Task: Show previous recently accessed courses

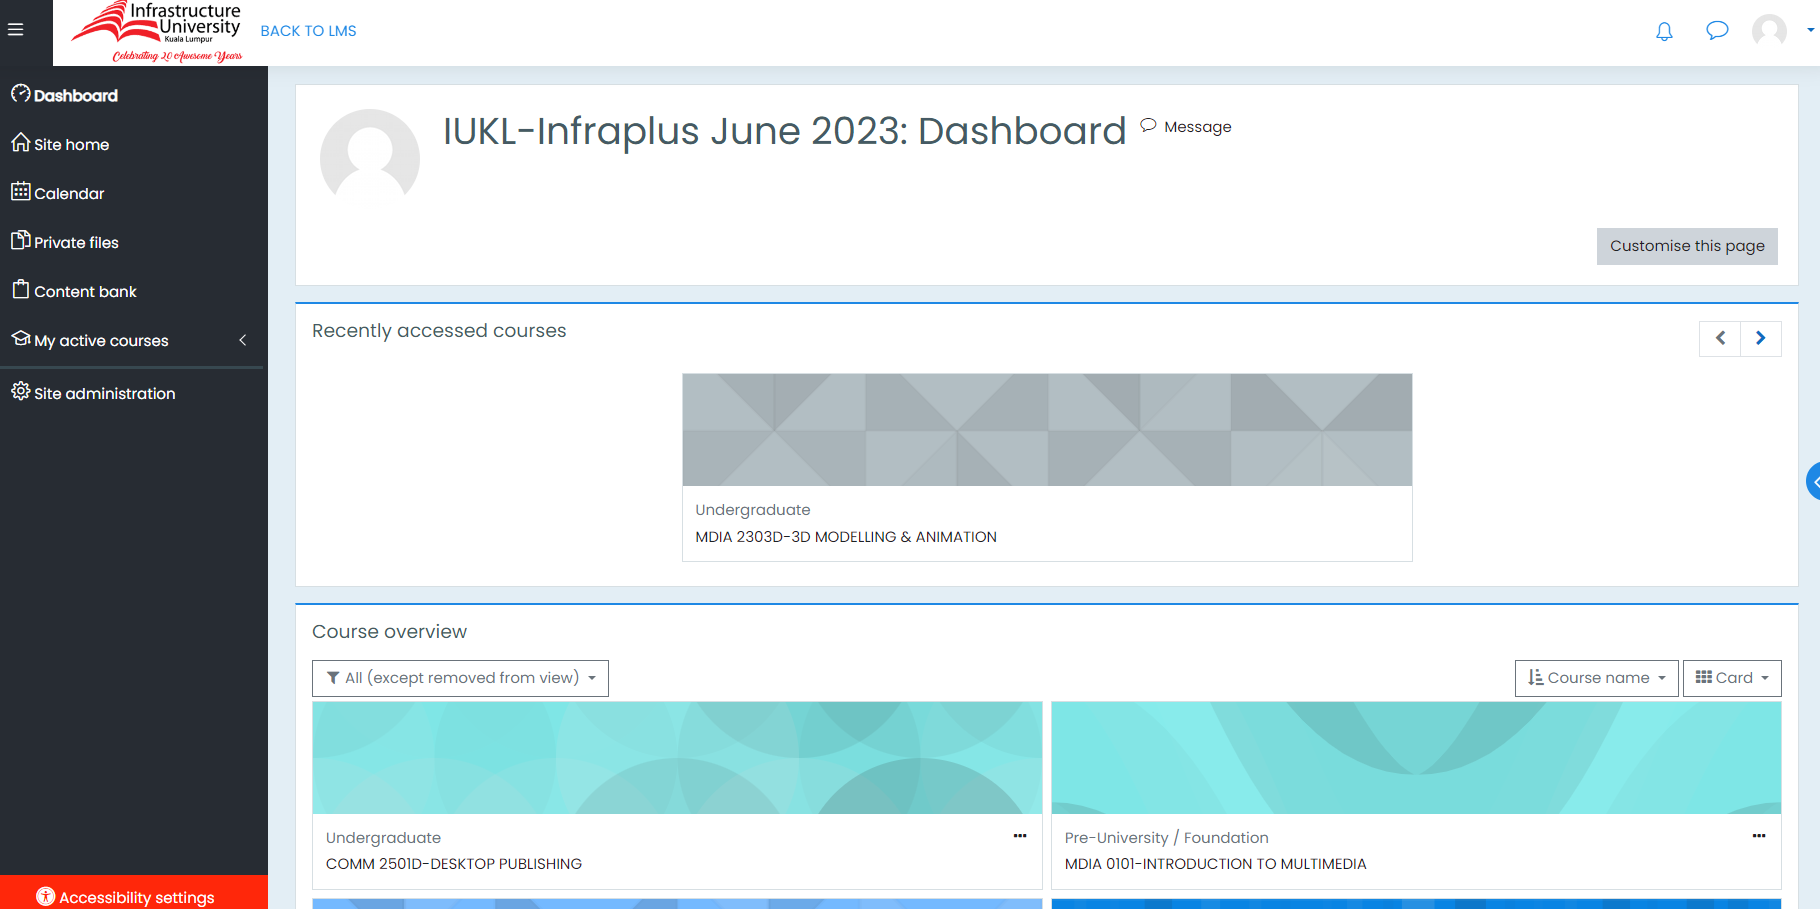Action: pyautogui.click(x=1720, y=339)
